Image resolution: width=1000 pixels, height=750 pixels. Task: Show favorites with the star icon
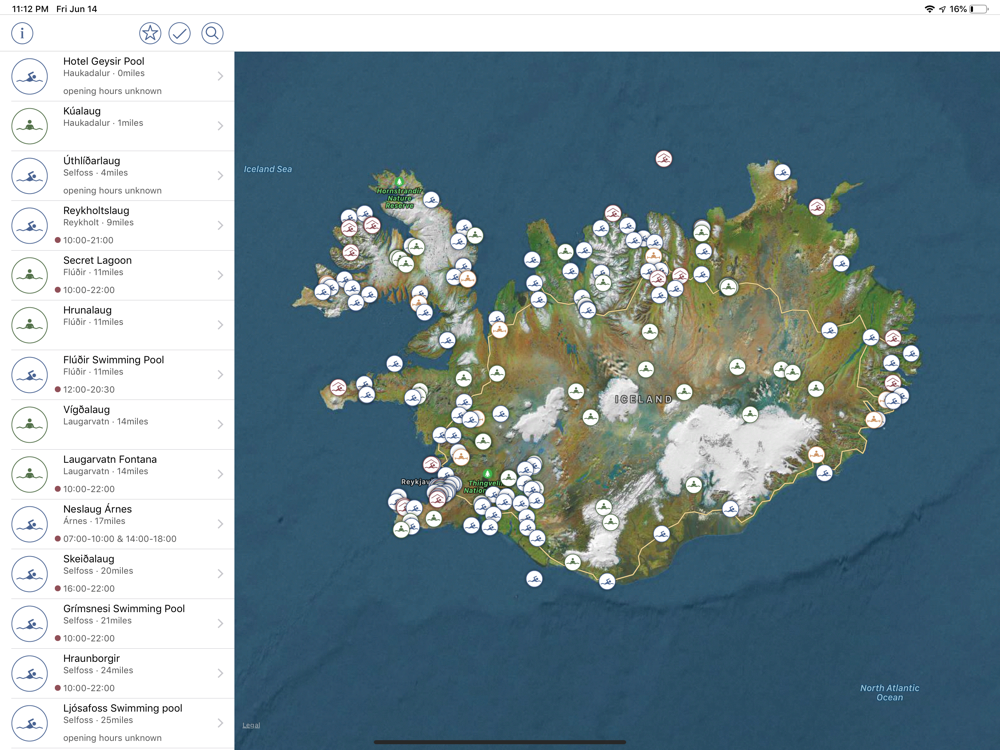tap(150, 33)
